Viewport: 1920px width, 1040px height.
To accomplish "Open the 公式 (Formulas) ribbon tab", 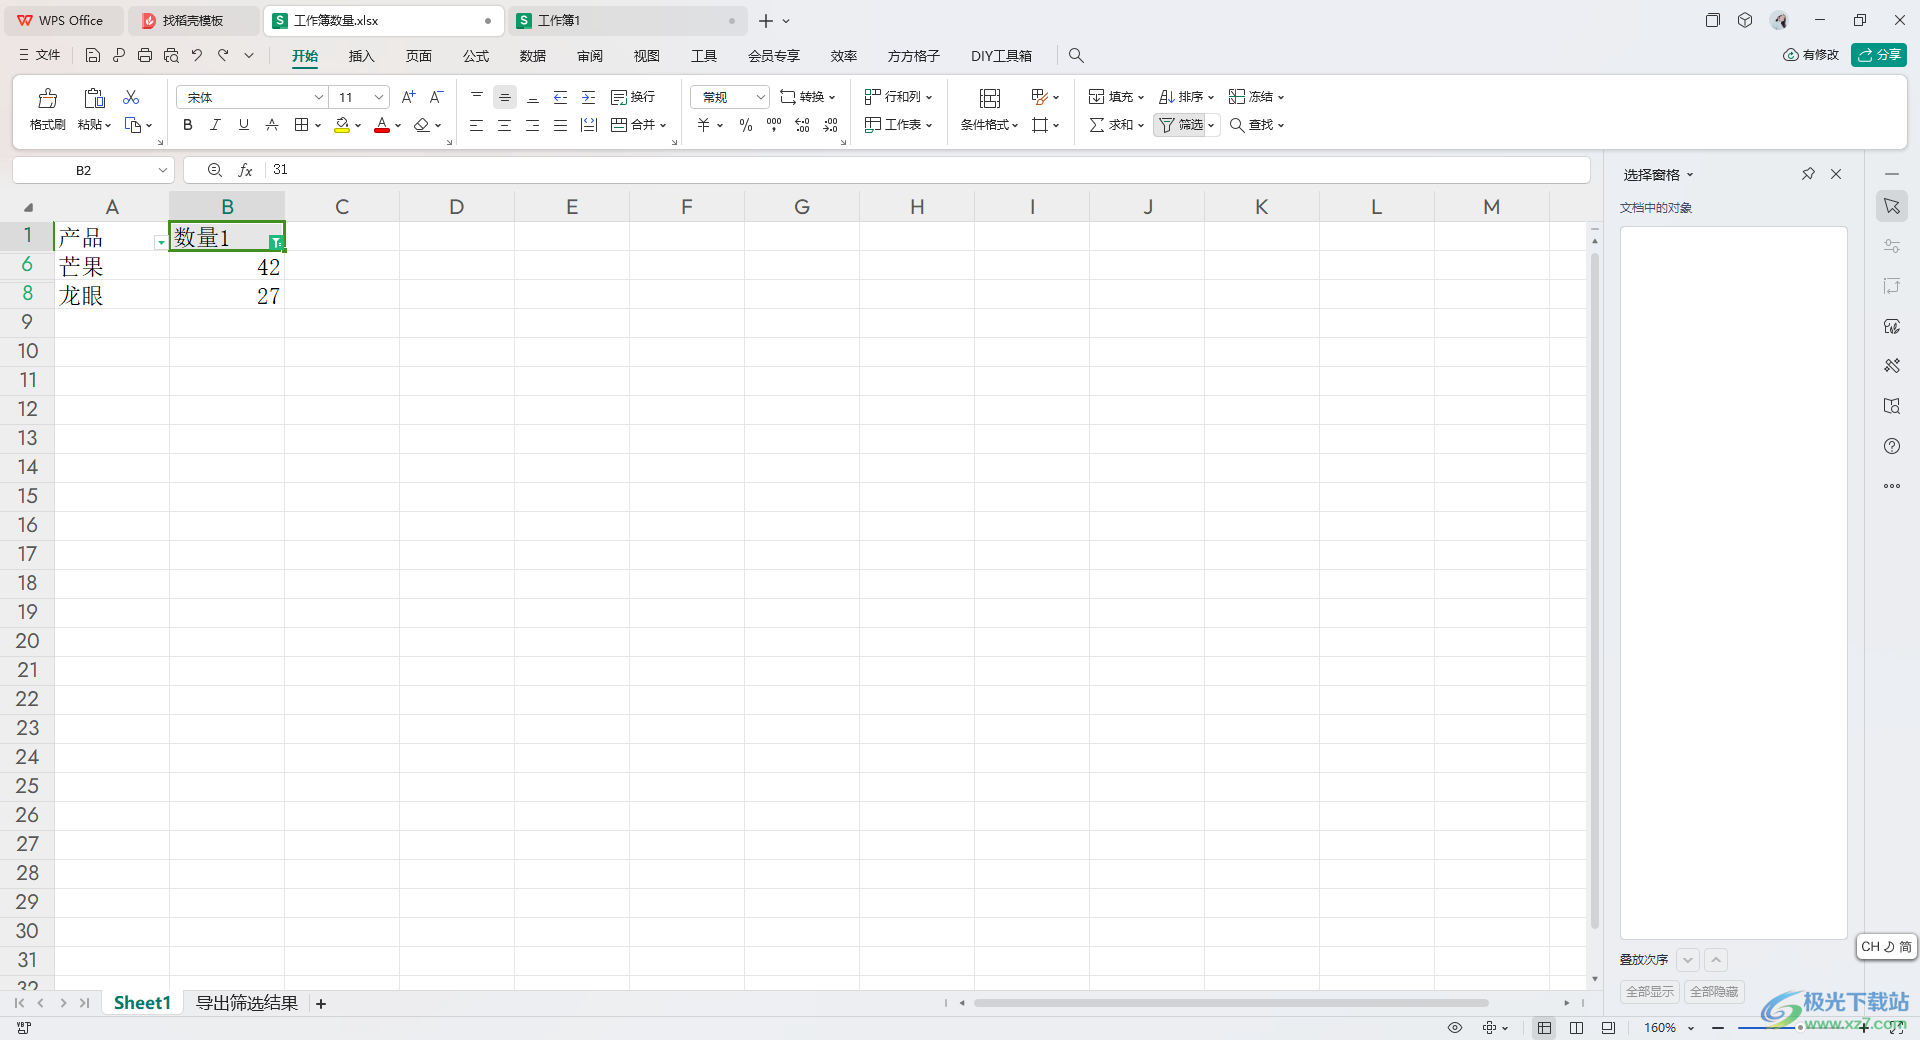I will click(476, 56).
